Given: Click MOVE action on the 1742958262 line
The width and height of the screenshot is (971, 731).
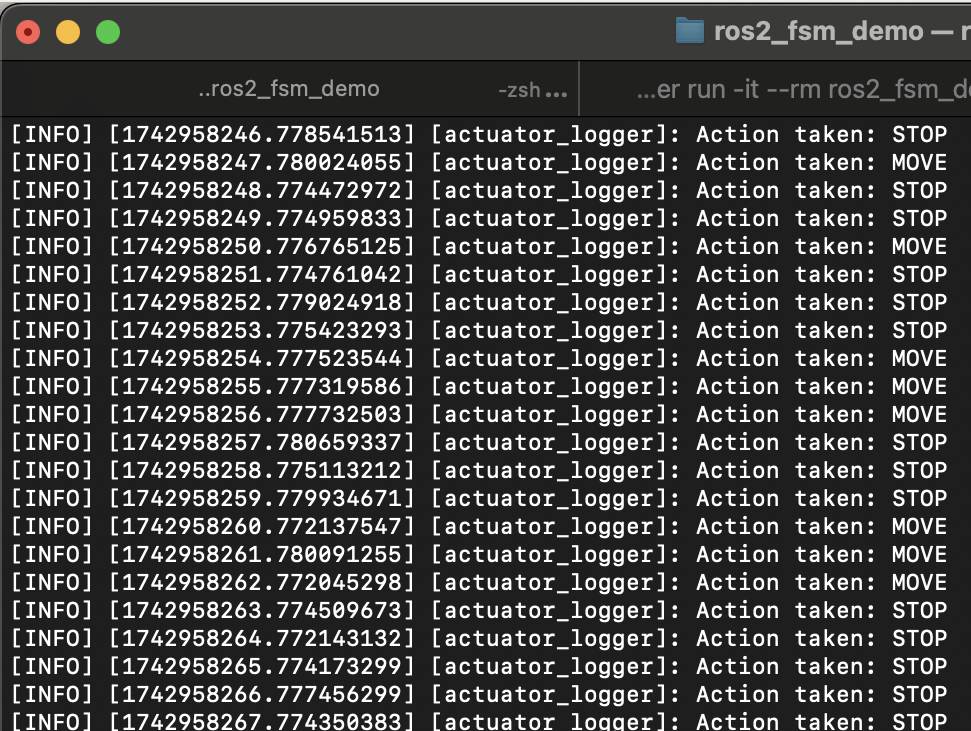Looking at the screenshot, I should coord(919,582).
